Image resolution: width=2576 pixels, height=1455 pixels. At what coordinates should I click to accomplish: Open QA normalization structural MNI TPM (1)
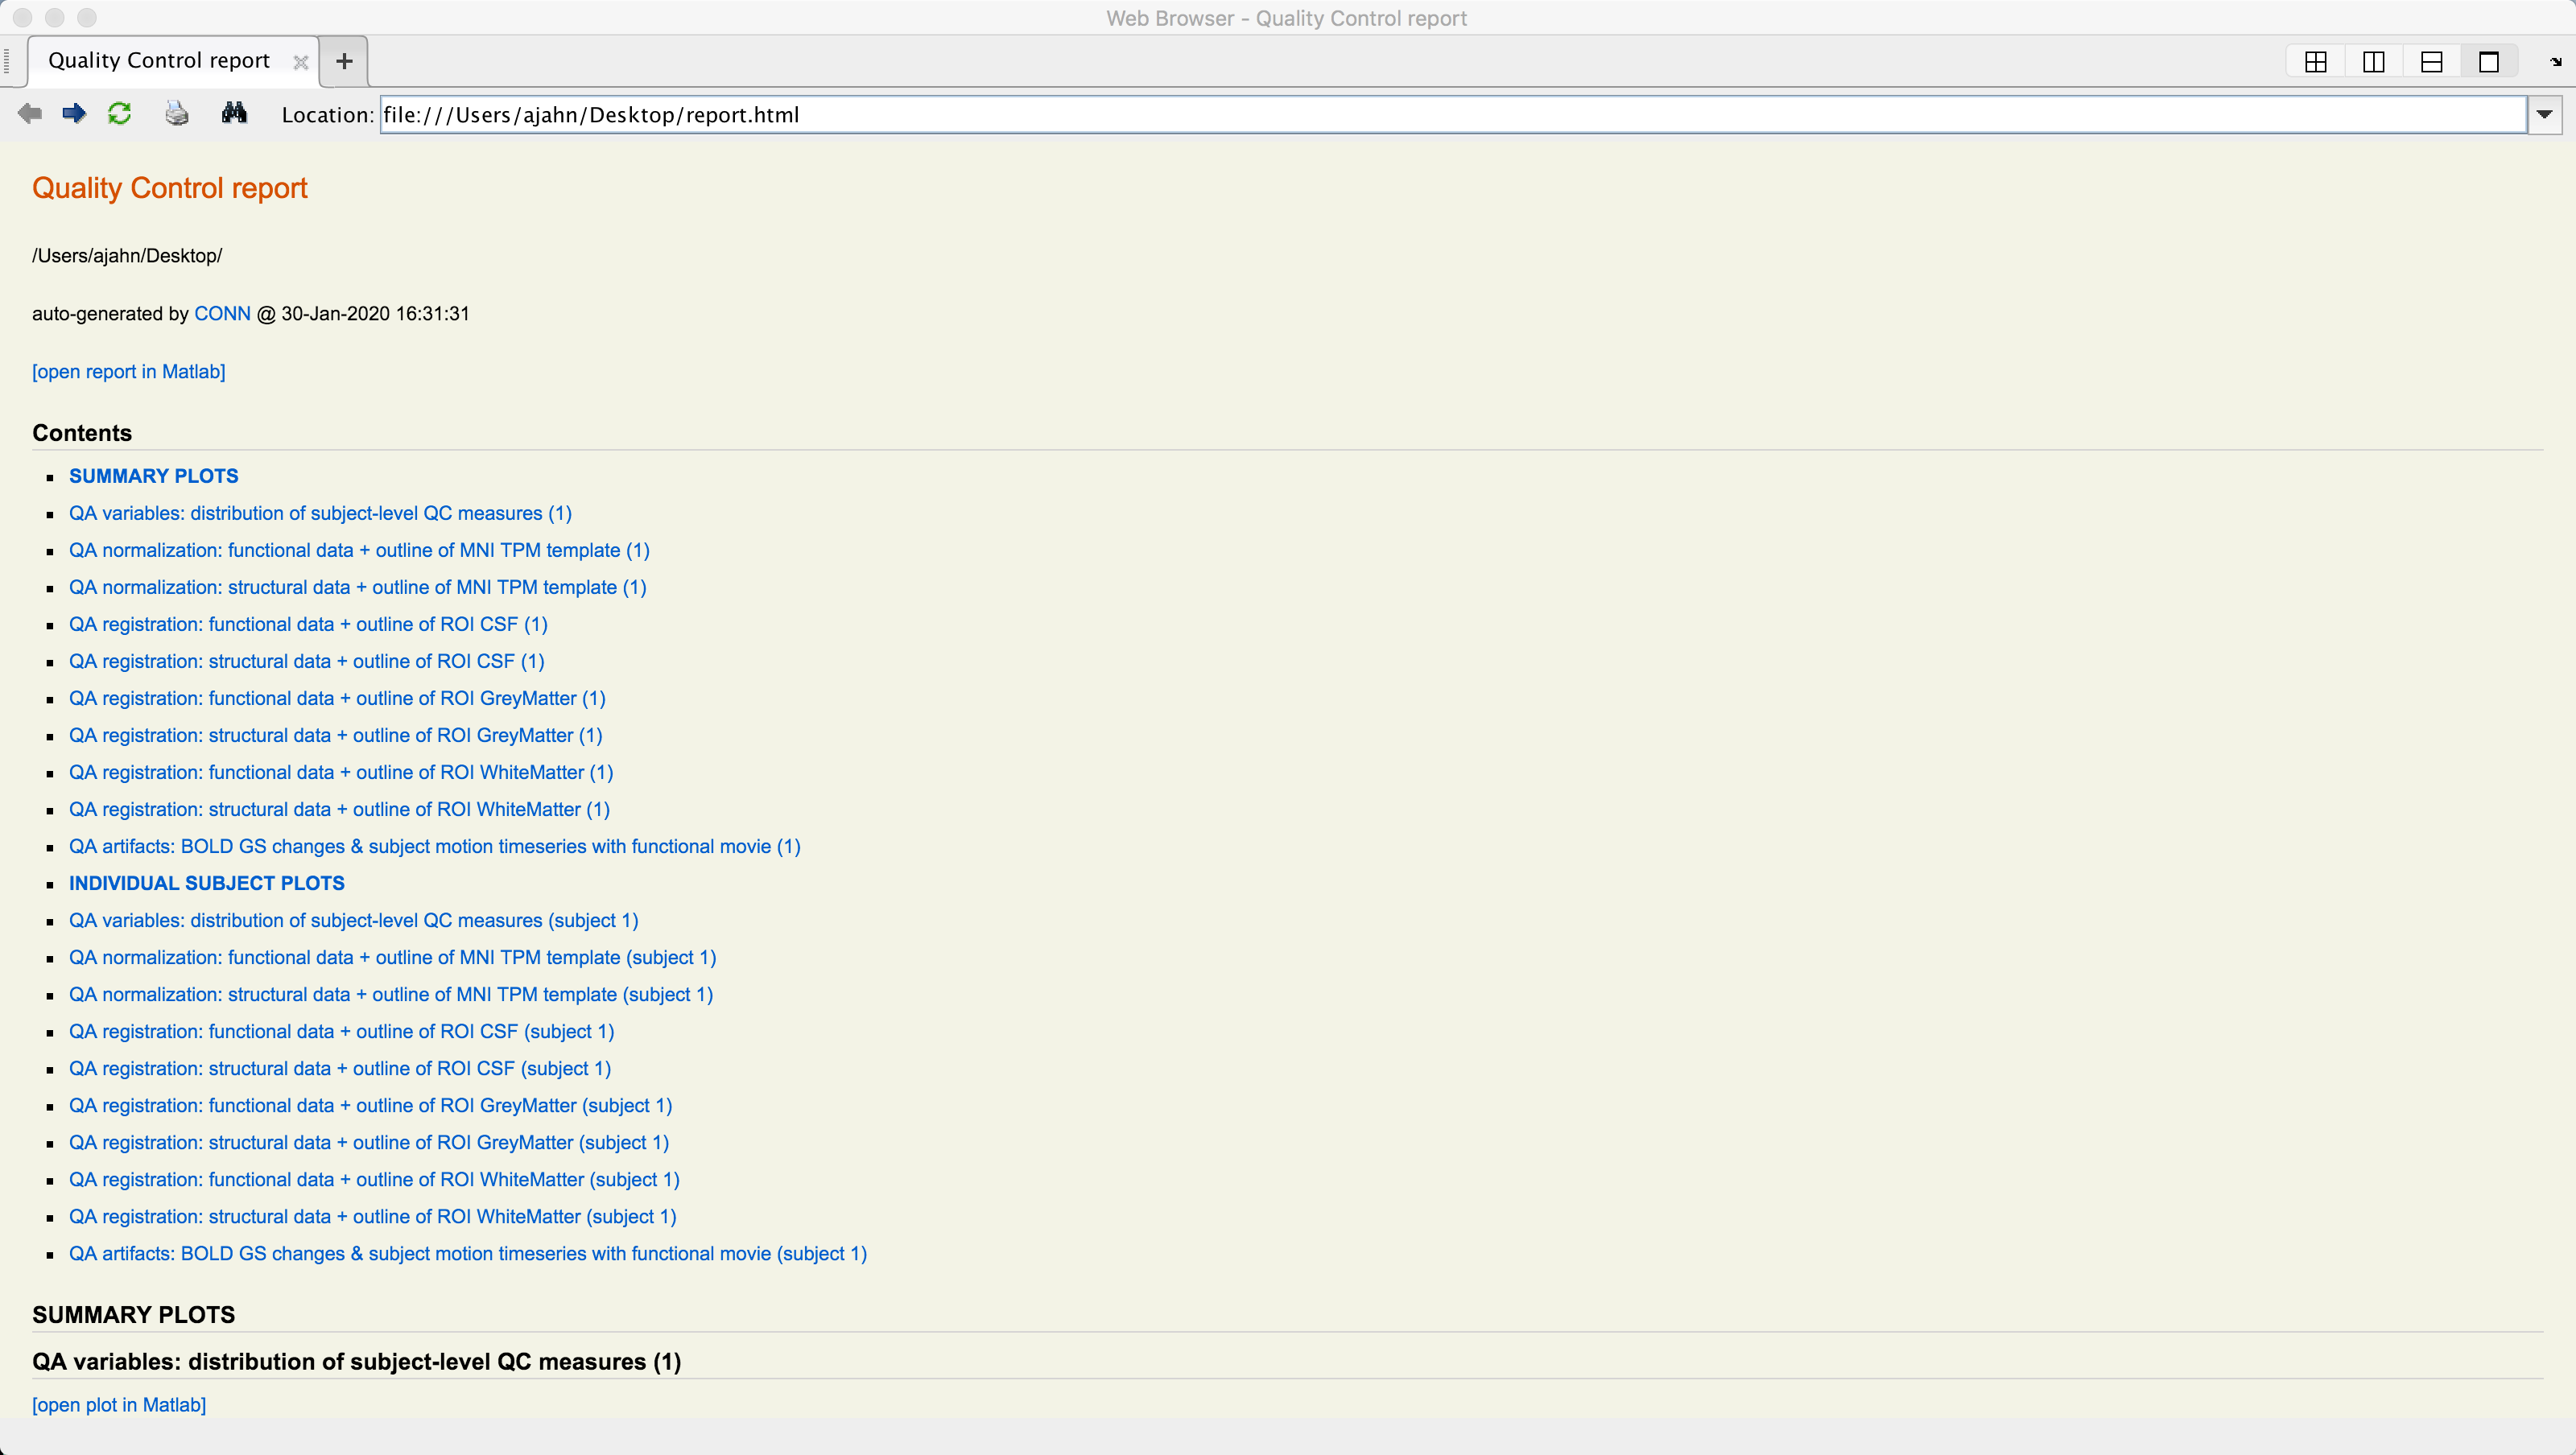coord(358,587)
